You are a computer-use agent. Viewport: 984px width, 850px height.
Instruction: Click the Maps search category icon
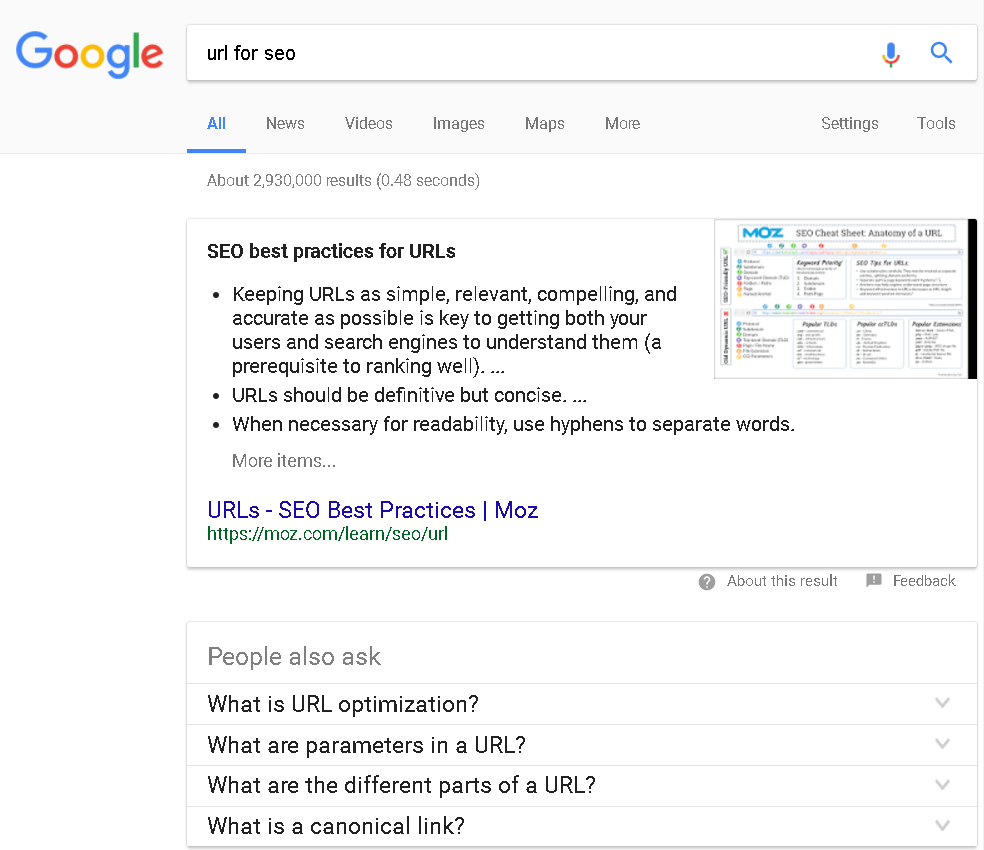click(544, 123)
